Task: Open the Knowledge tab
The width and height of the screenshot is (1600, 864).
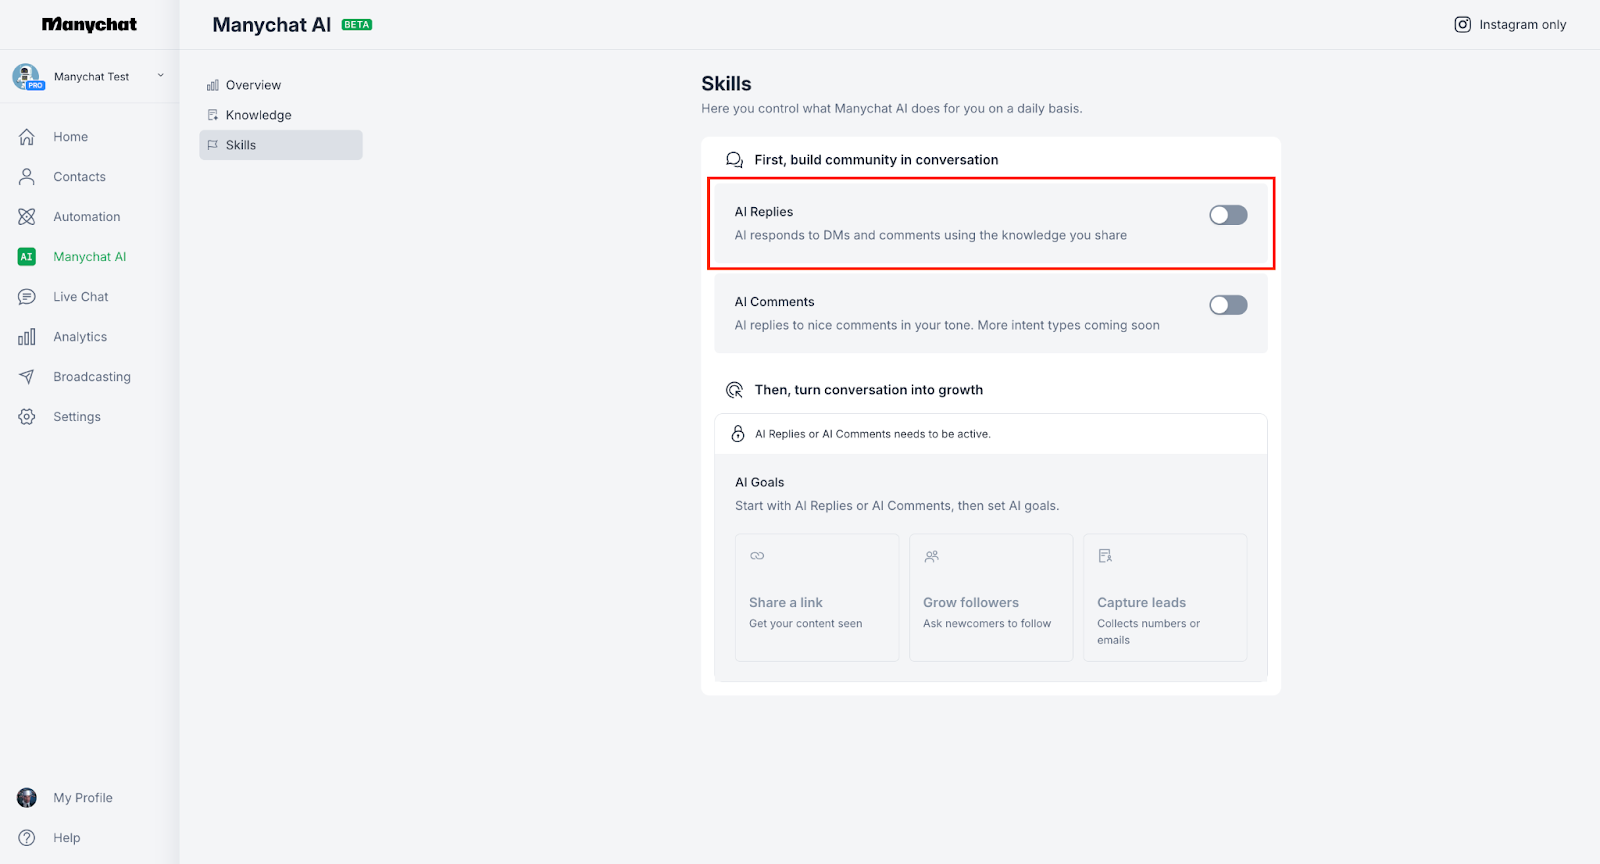Action: click(x=258, y=115)
